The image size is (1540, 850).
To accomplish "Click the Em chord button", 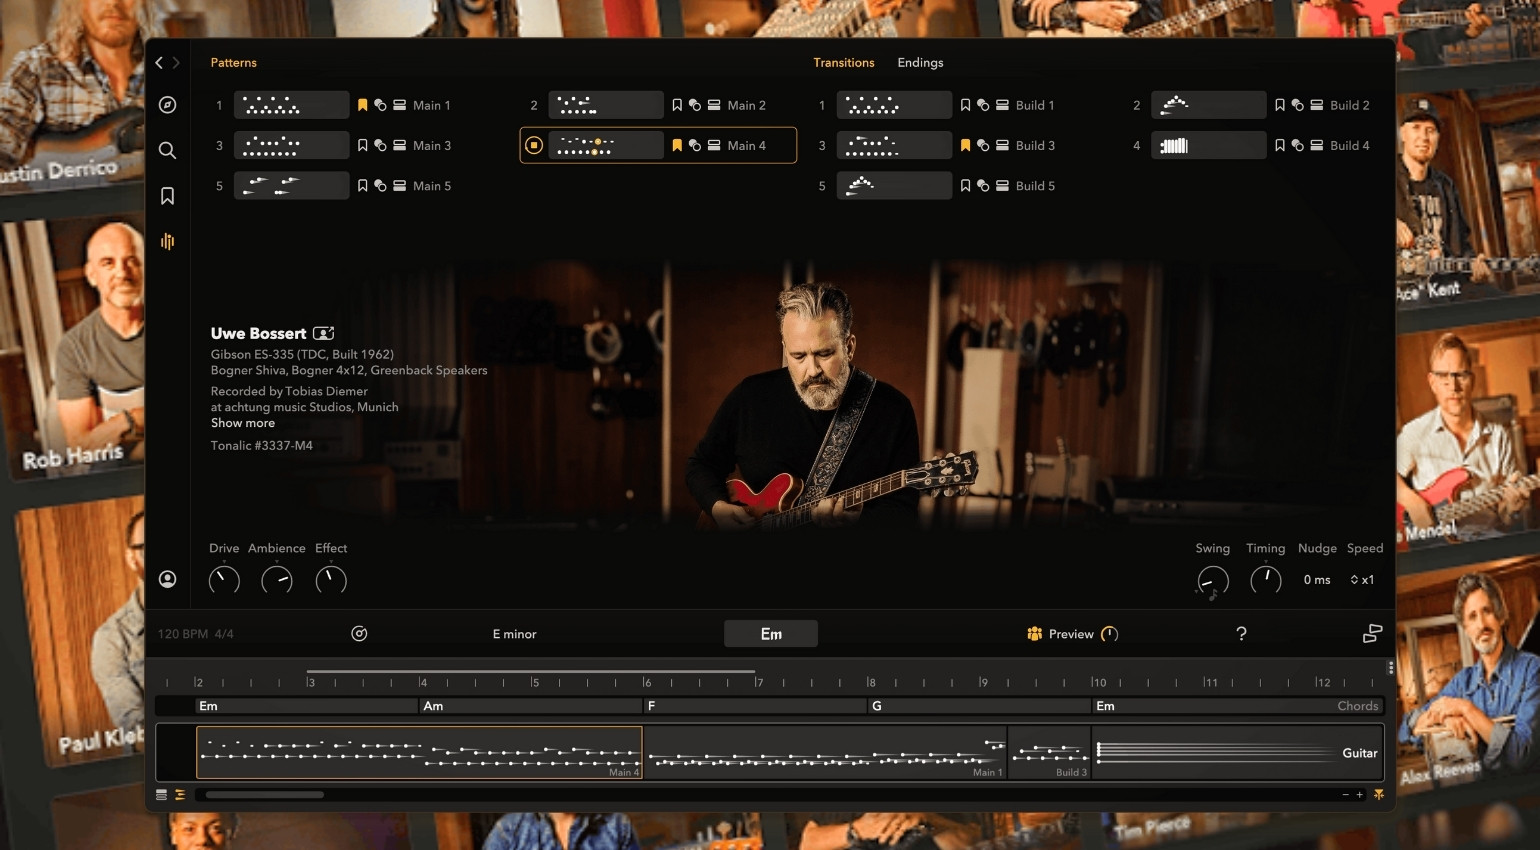I will pos(771,634).
